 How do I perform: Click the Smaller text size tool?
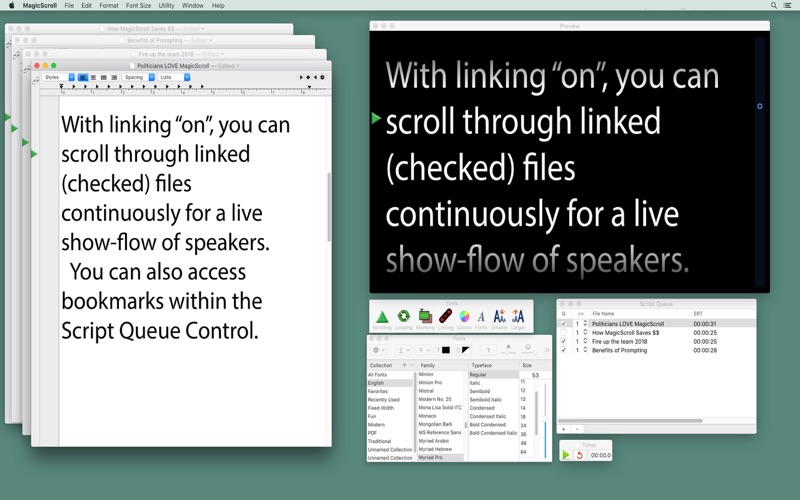[499, 316]
